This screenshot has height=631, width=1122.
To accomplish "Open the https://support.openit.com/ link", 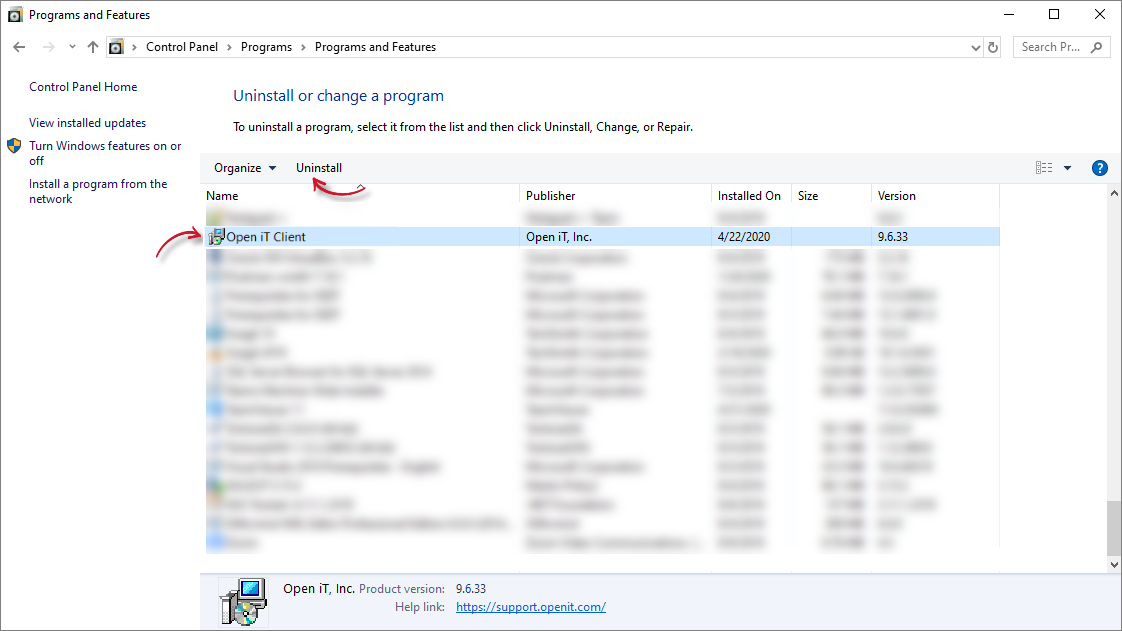I will [530, 606].
